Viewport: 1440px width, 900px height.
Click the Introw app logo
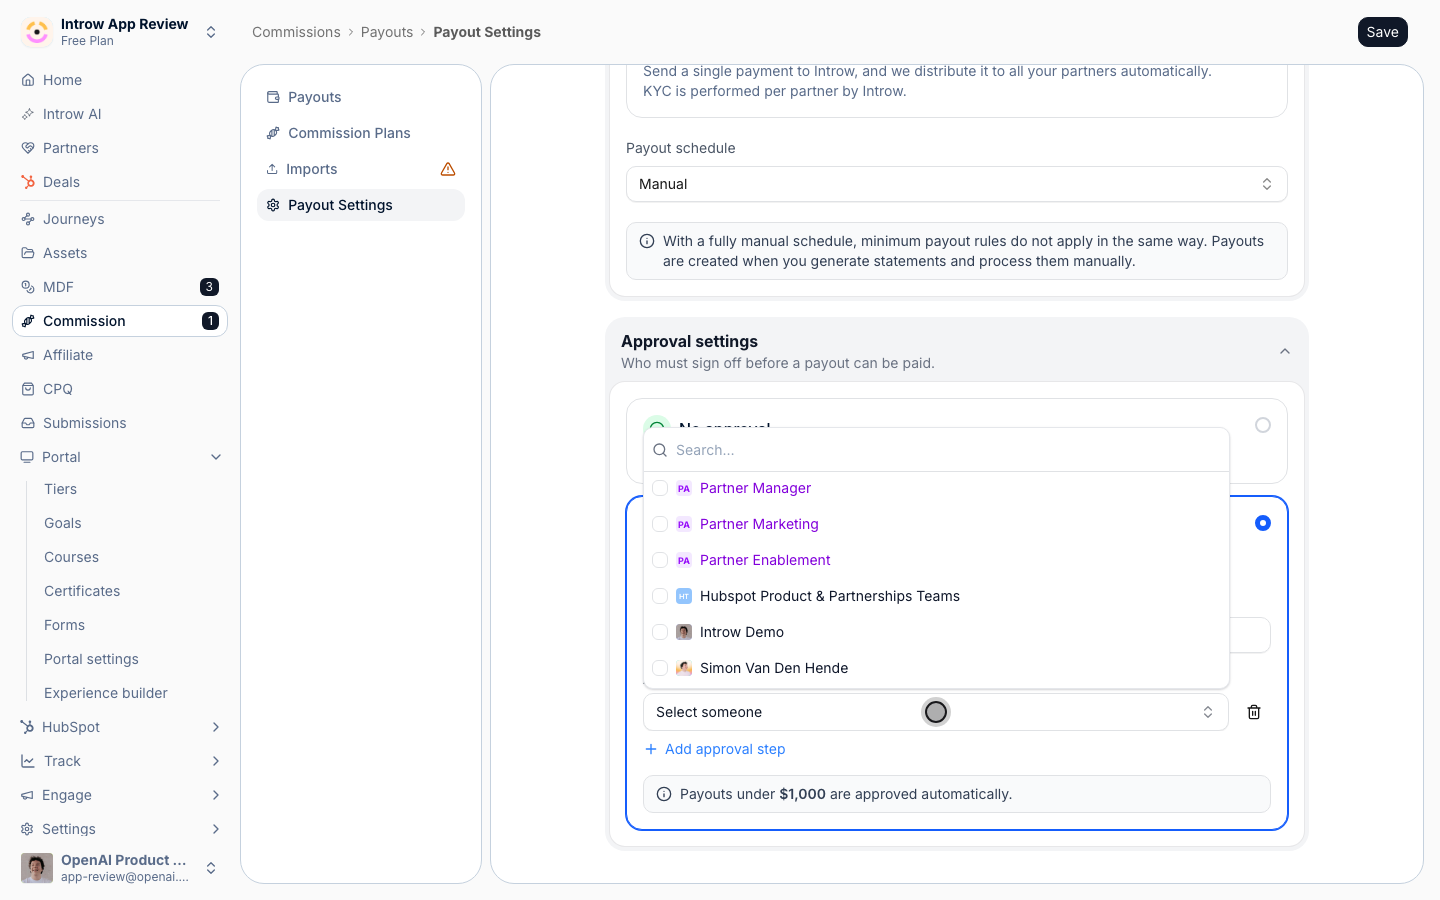[x=37, y=32]
